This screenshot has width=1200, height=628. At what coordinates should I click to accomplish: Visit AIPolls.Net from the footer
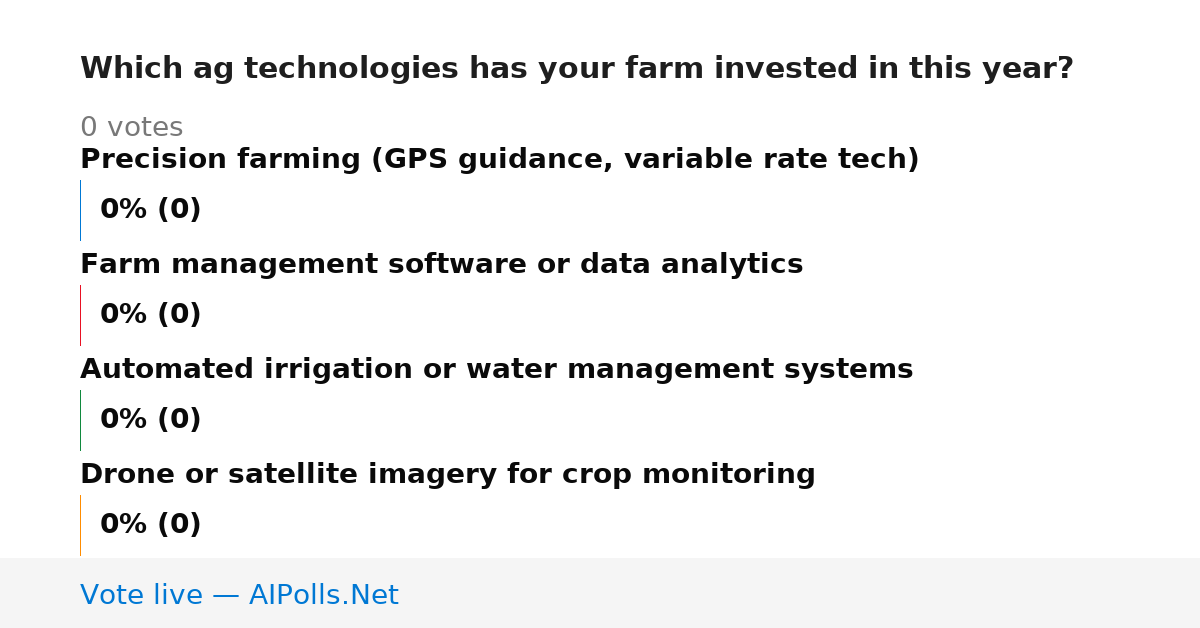[x=323, y=596]
